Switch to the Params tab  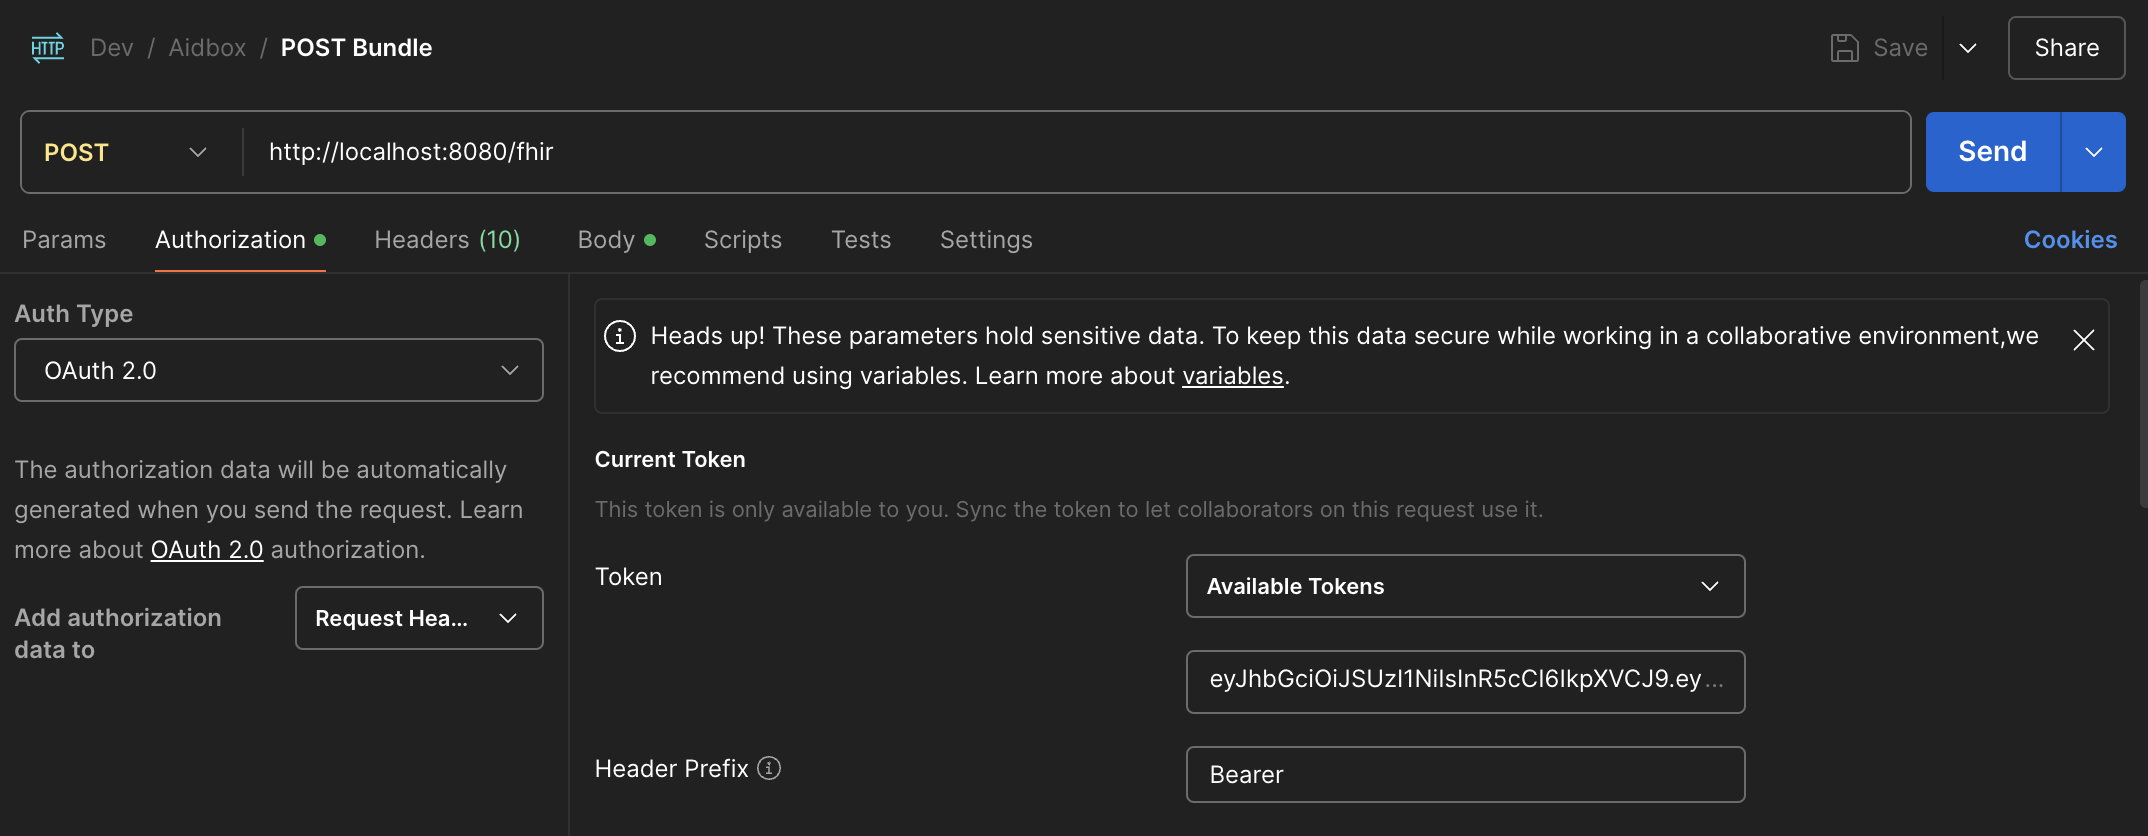pos(64,240)
